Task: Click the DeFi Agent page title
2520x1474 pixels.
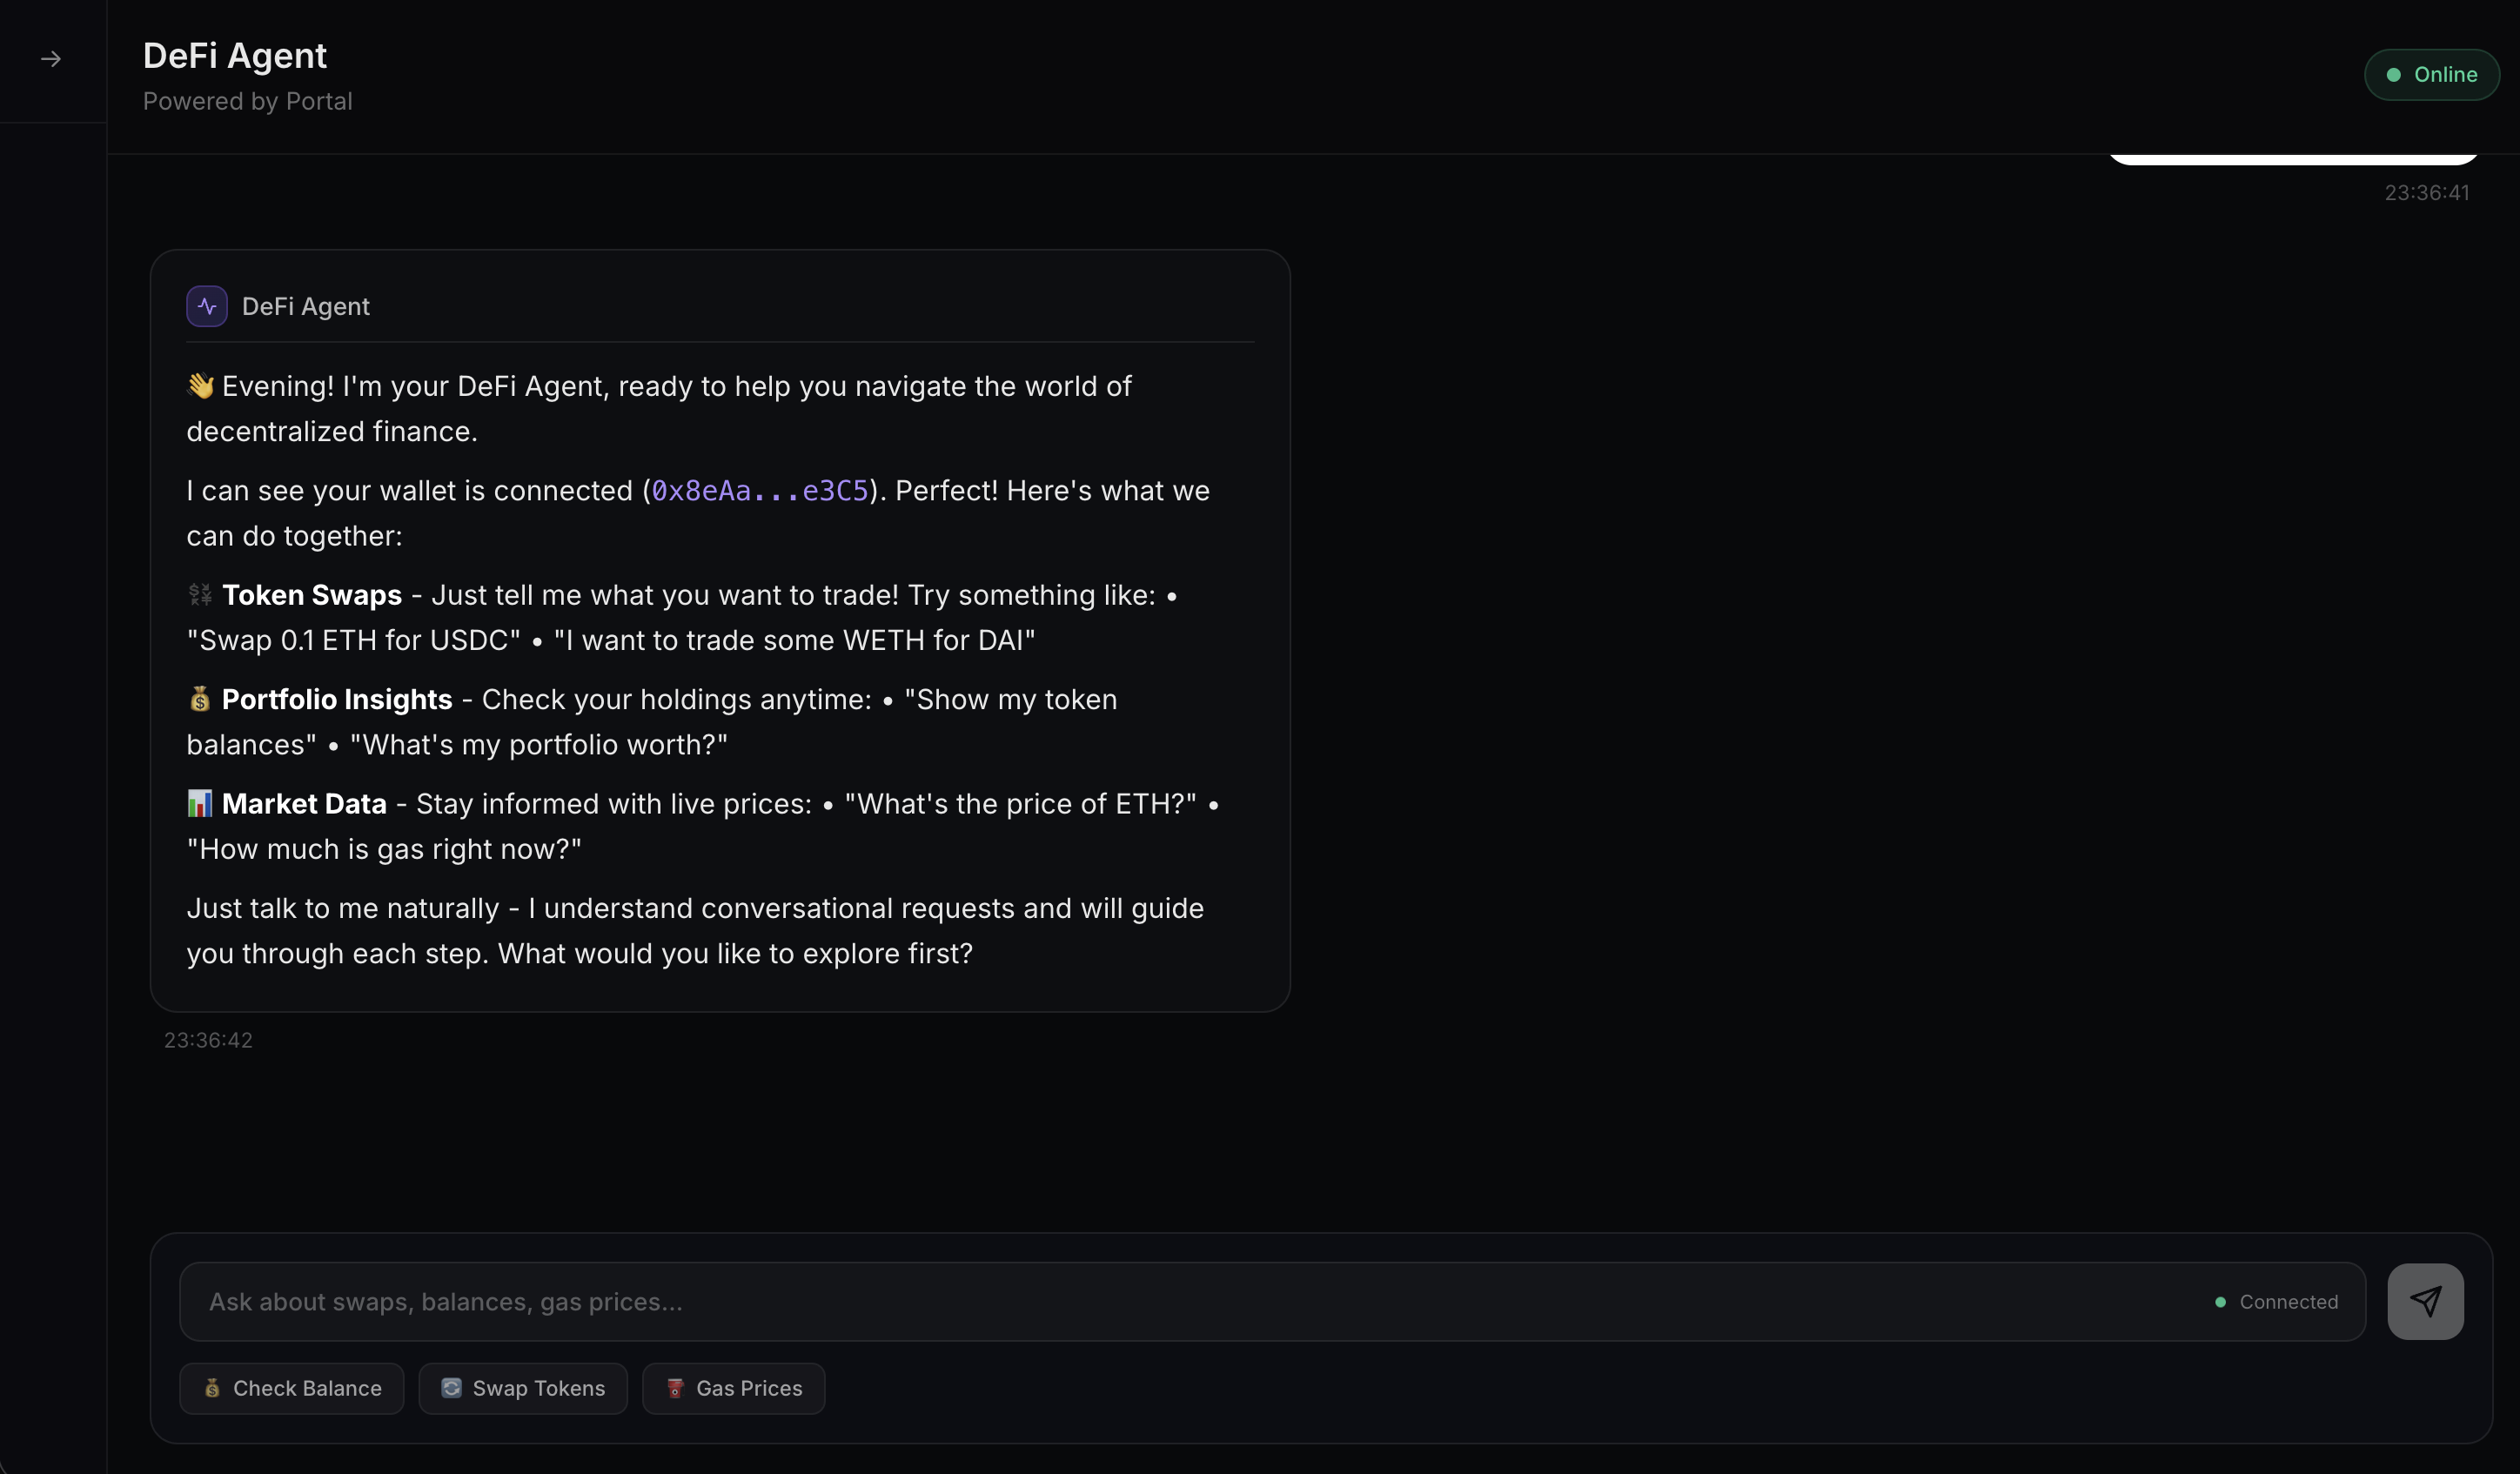Action: pyautogui.click(x=235, y=56)
